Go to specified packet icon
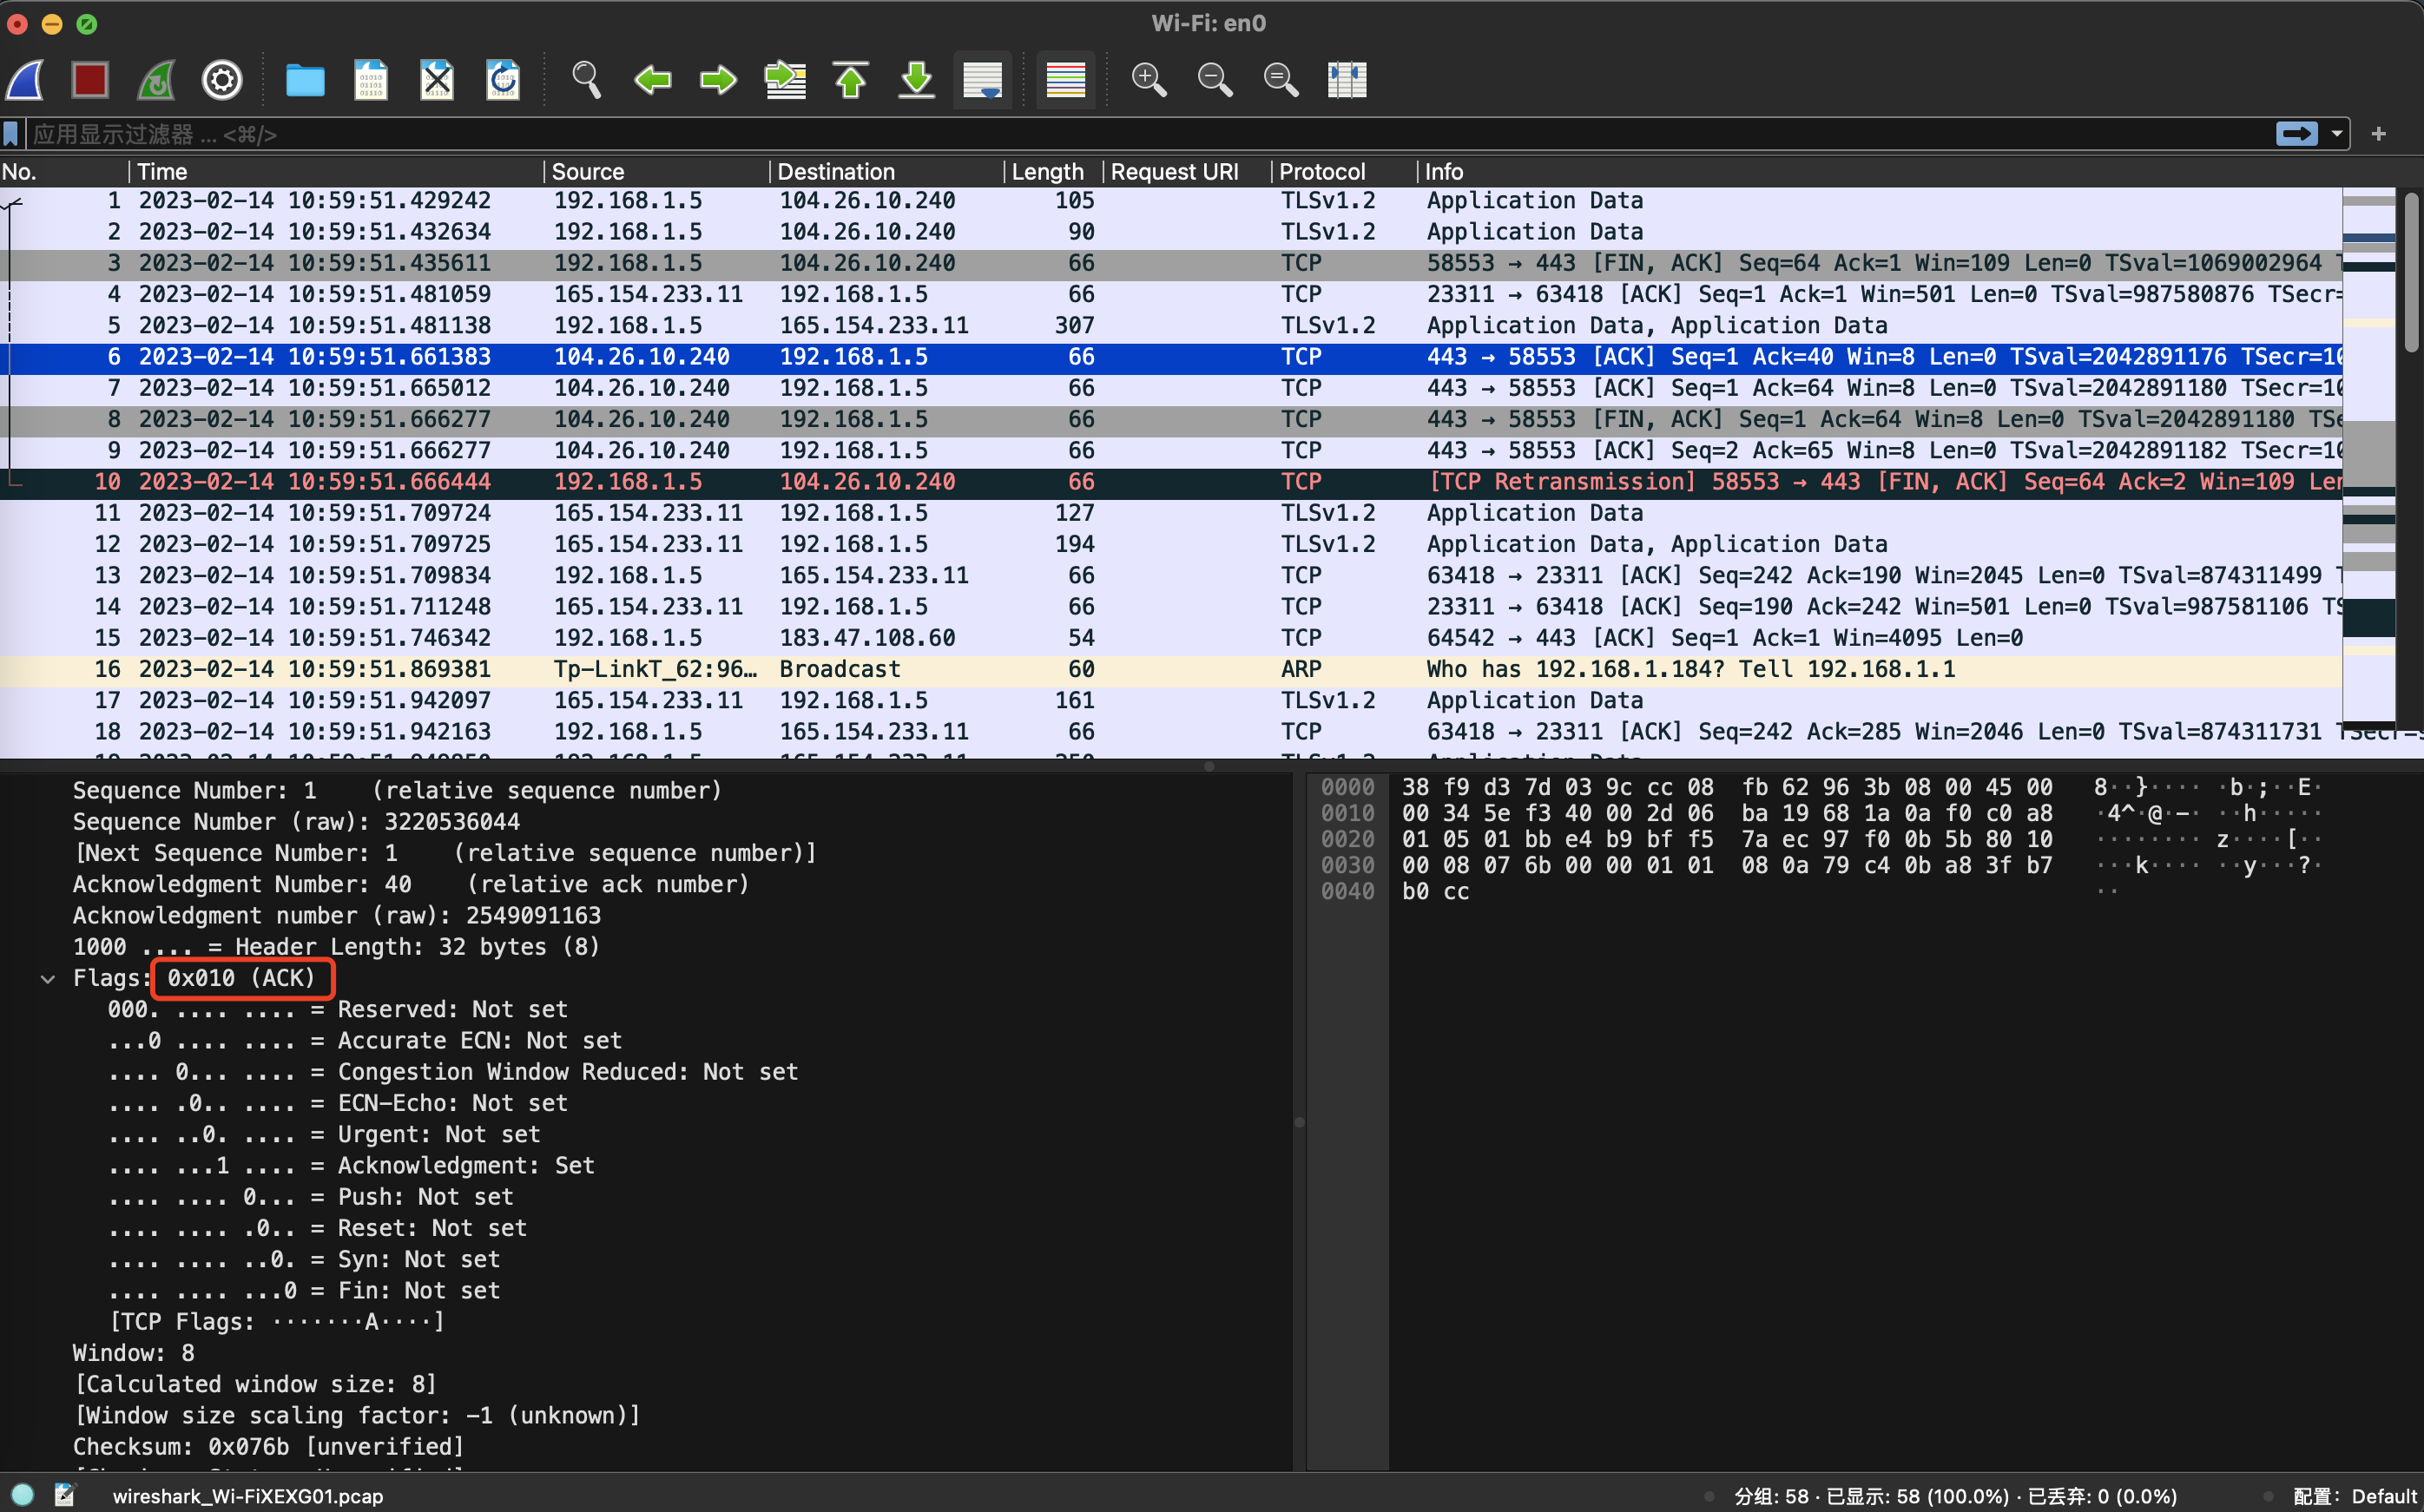 click(x=785, y=80)
